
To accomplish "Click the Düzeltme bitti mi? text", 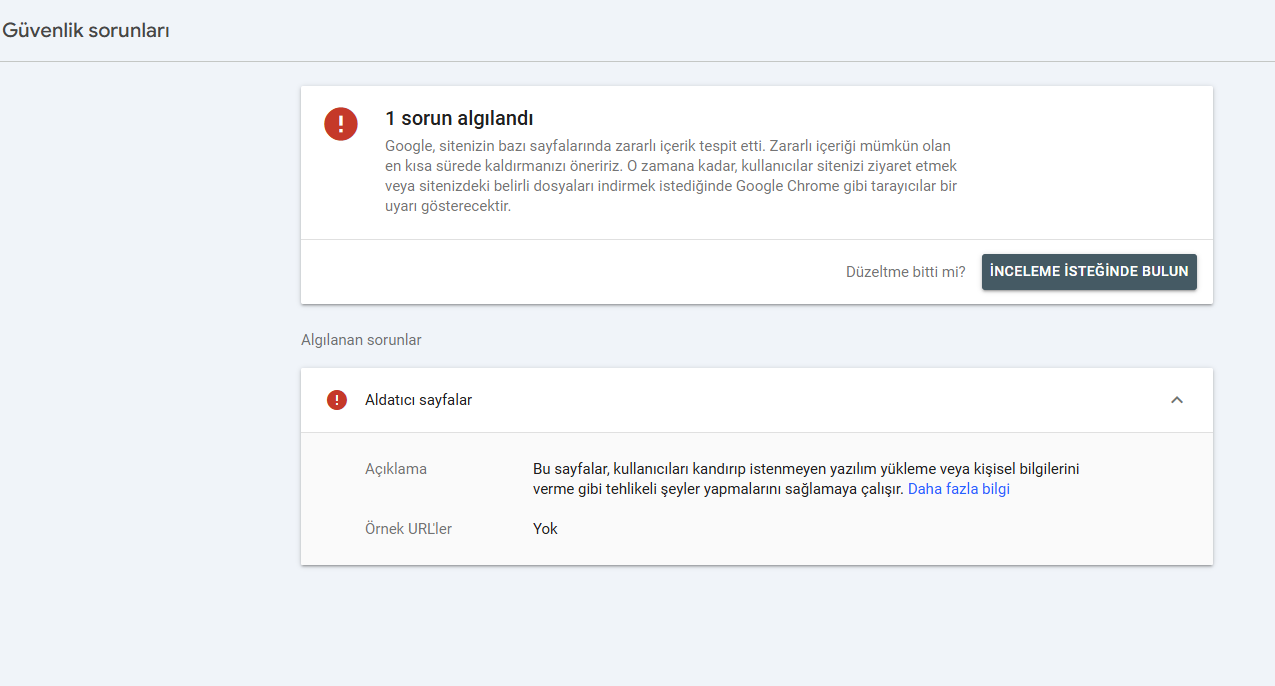I will (x=906, y=271).
